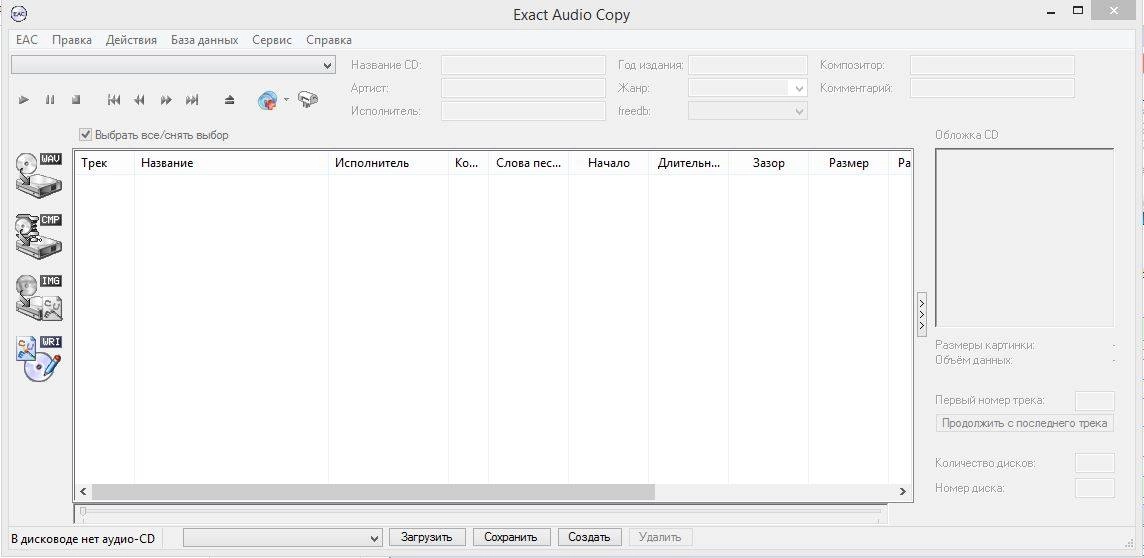Viewport: 1144px width, 558px height.
Task: Click the WRI write CD icon
Action: tap(39, 359)
